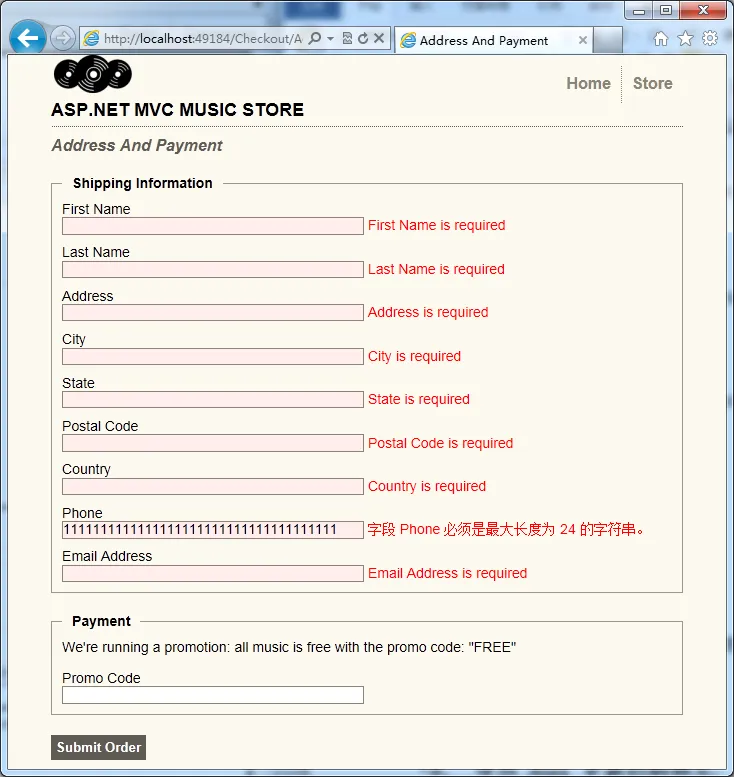This screenshot has width=734, height=777.
Task: Click the 'Email Address is required' error
Action: pos(447,573)
